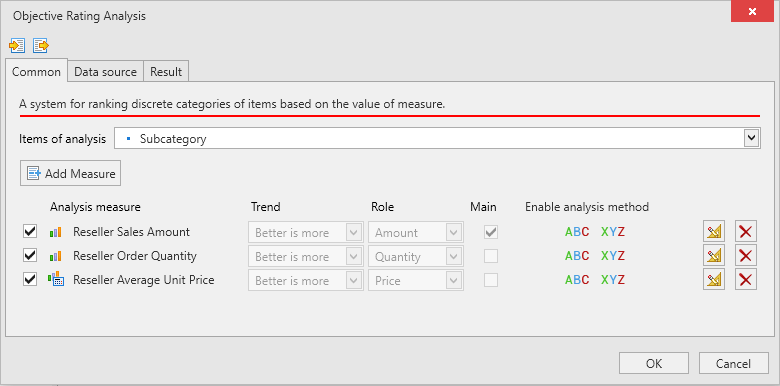Click the Main column header
Screen dimensions: 780x386
(x=483, y=206)
